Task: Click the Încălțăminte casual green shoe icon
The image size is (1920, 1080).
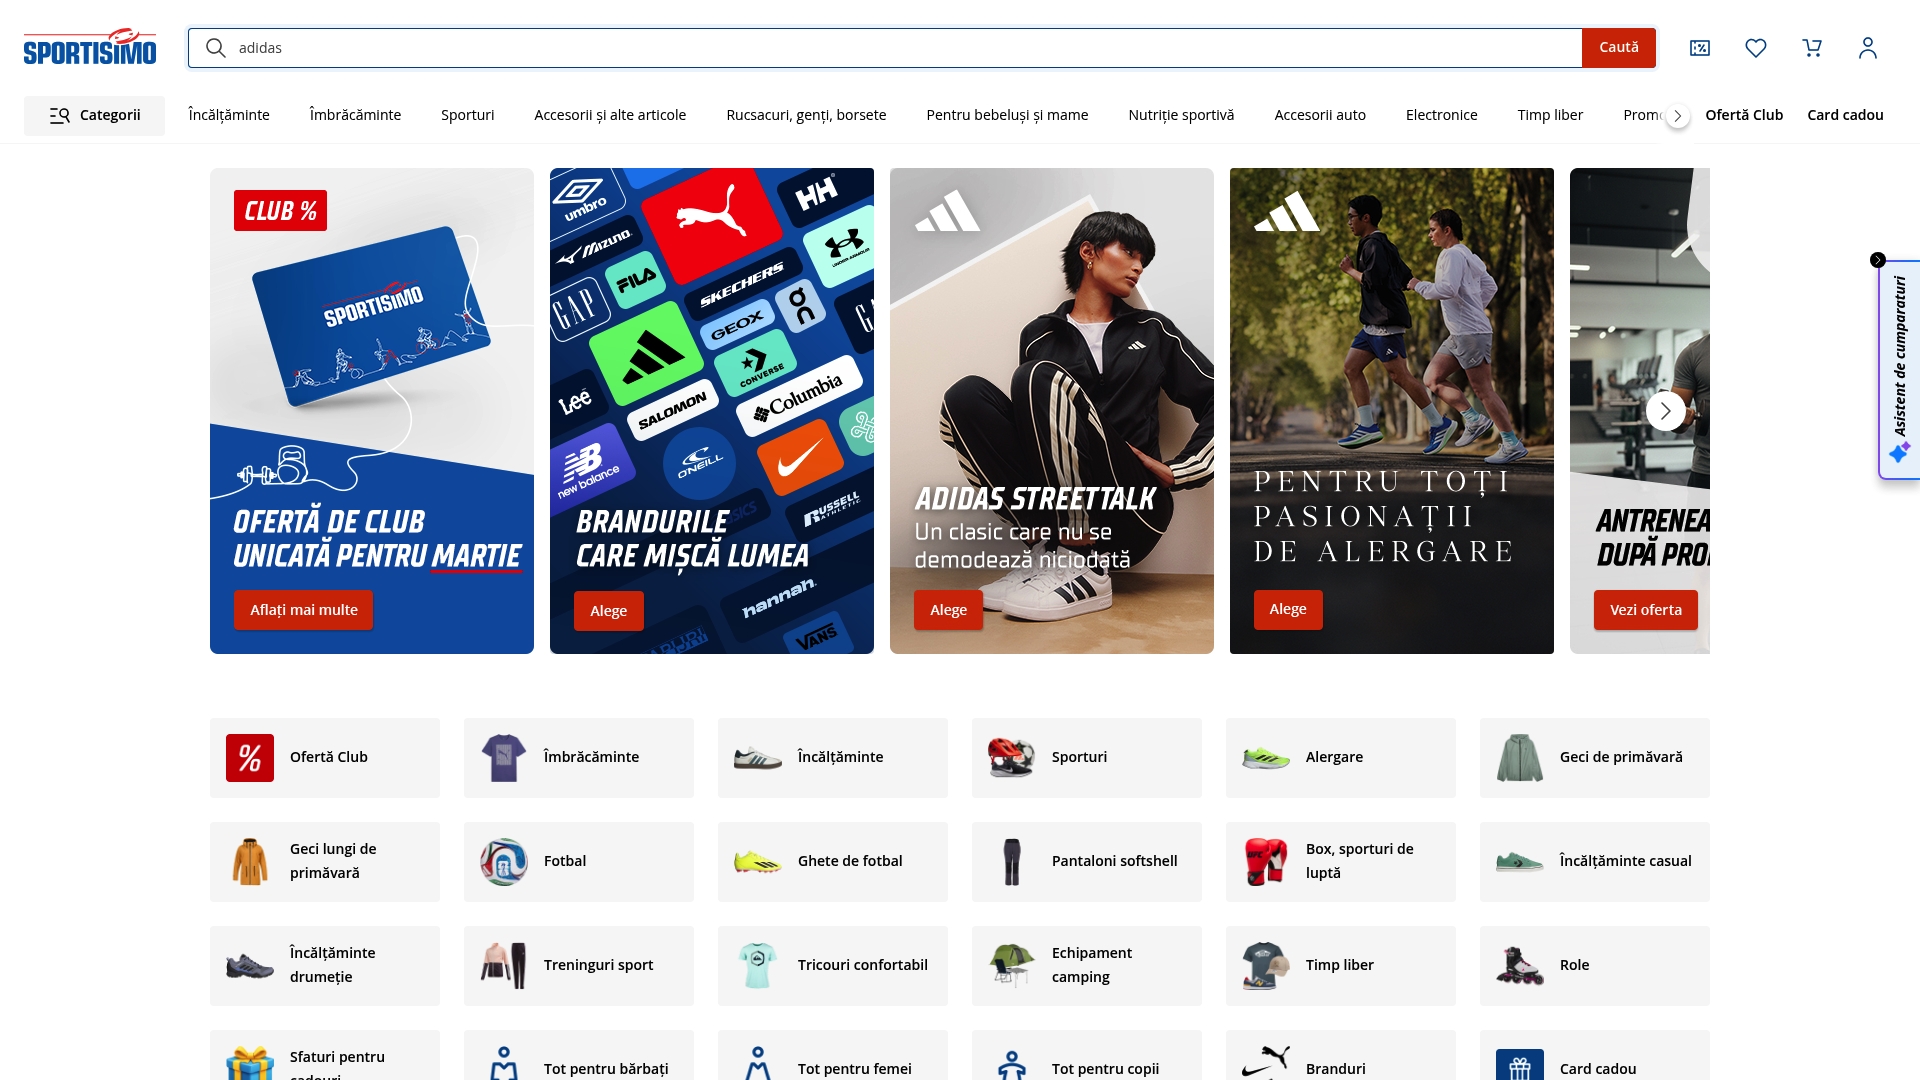Action: [1520, 862]
